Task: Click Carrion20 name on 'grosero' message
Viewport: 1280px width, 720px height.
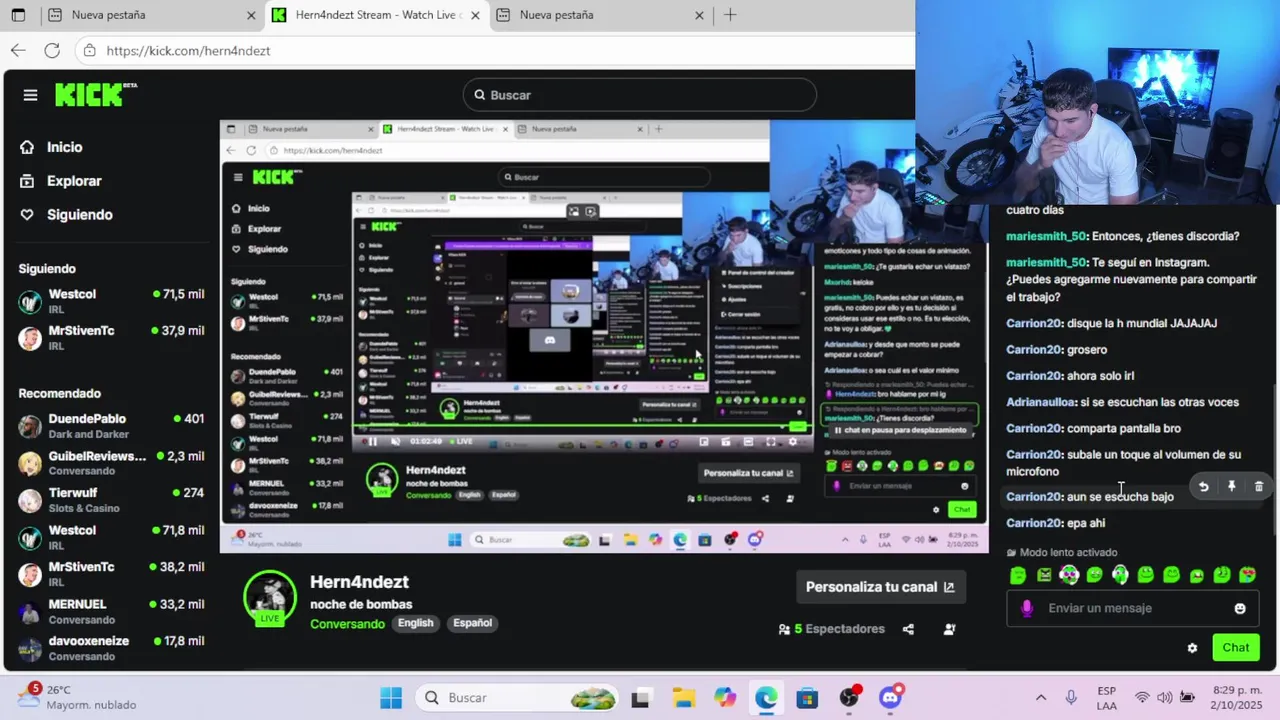Action: click(x=1034, y=350)
